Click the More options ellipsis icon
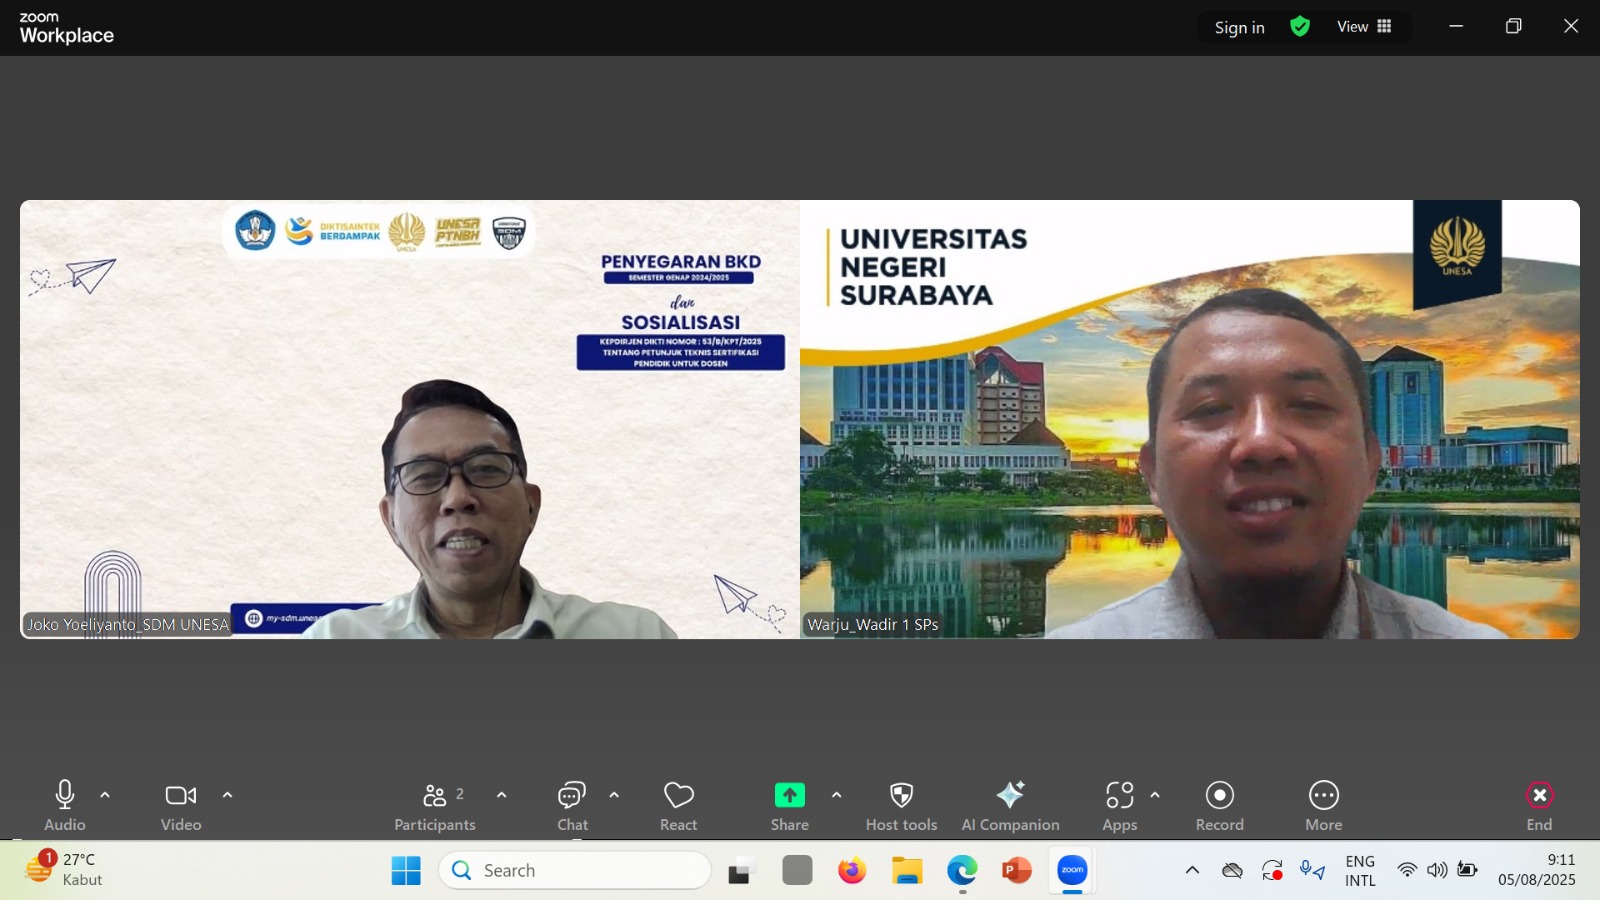Viewport: 1600px width, 900px height. click(1323, 796)
